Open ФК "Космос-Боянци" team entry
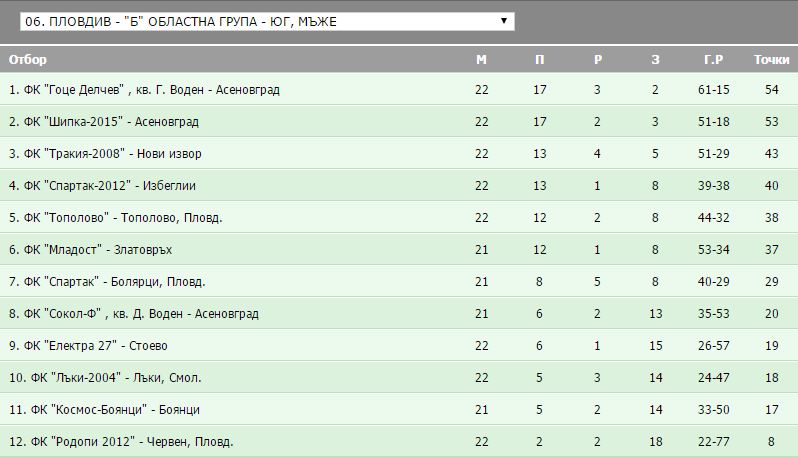The height and width of the screenshot is (458, 798). pos(105,410)
